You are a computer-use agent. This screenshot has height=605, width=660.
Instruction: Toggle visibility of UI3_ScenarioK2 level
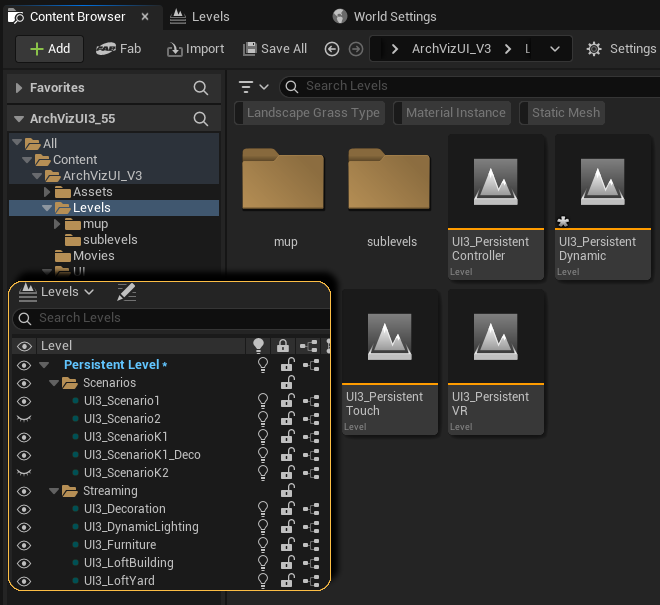tap(24, 473)
